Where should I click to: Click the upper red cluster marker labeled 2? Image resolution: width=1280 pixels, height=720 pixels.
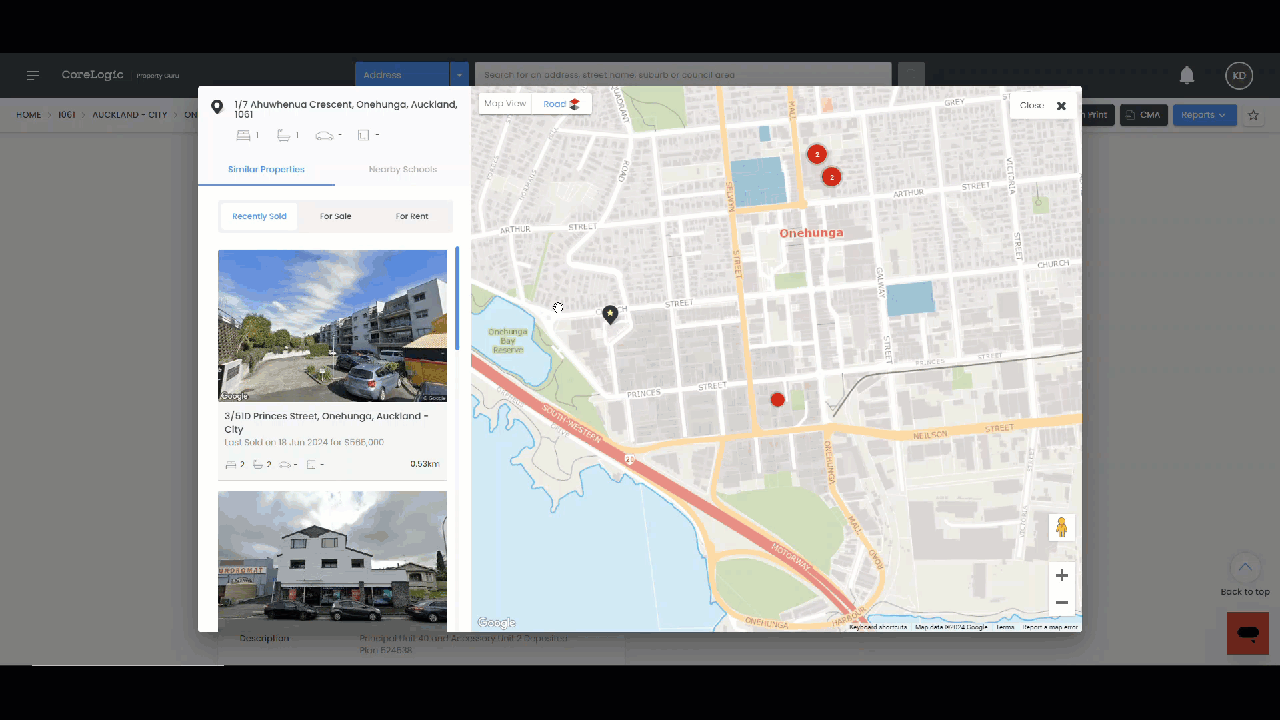[x=817, y=154]
